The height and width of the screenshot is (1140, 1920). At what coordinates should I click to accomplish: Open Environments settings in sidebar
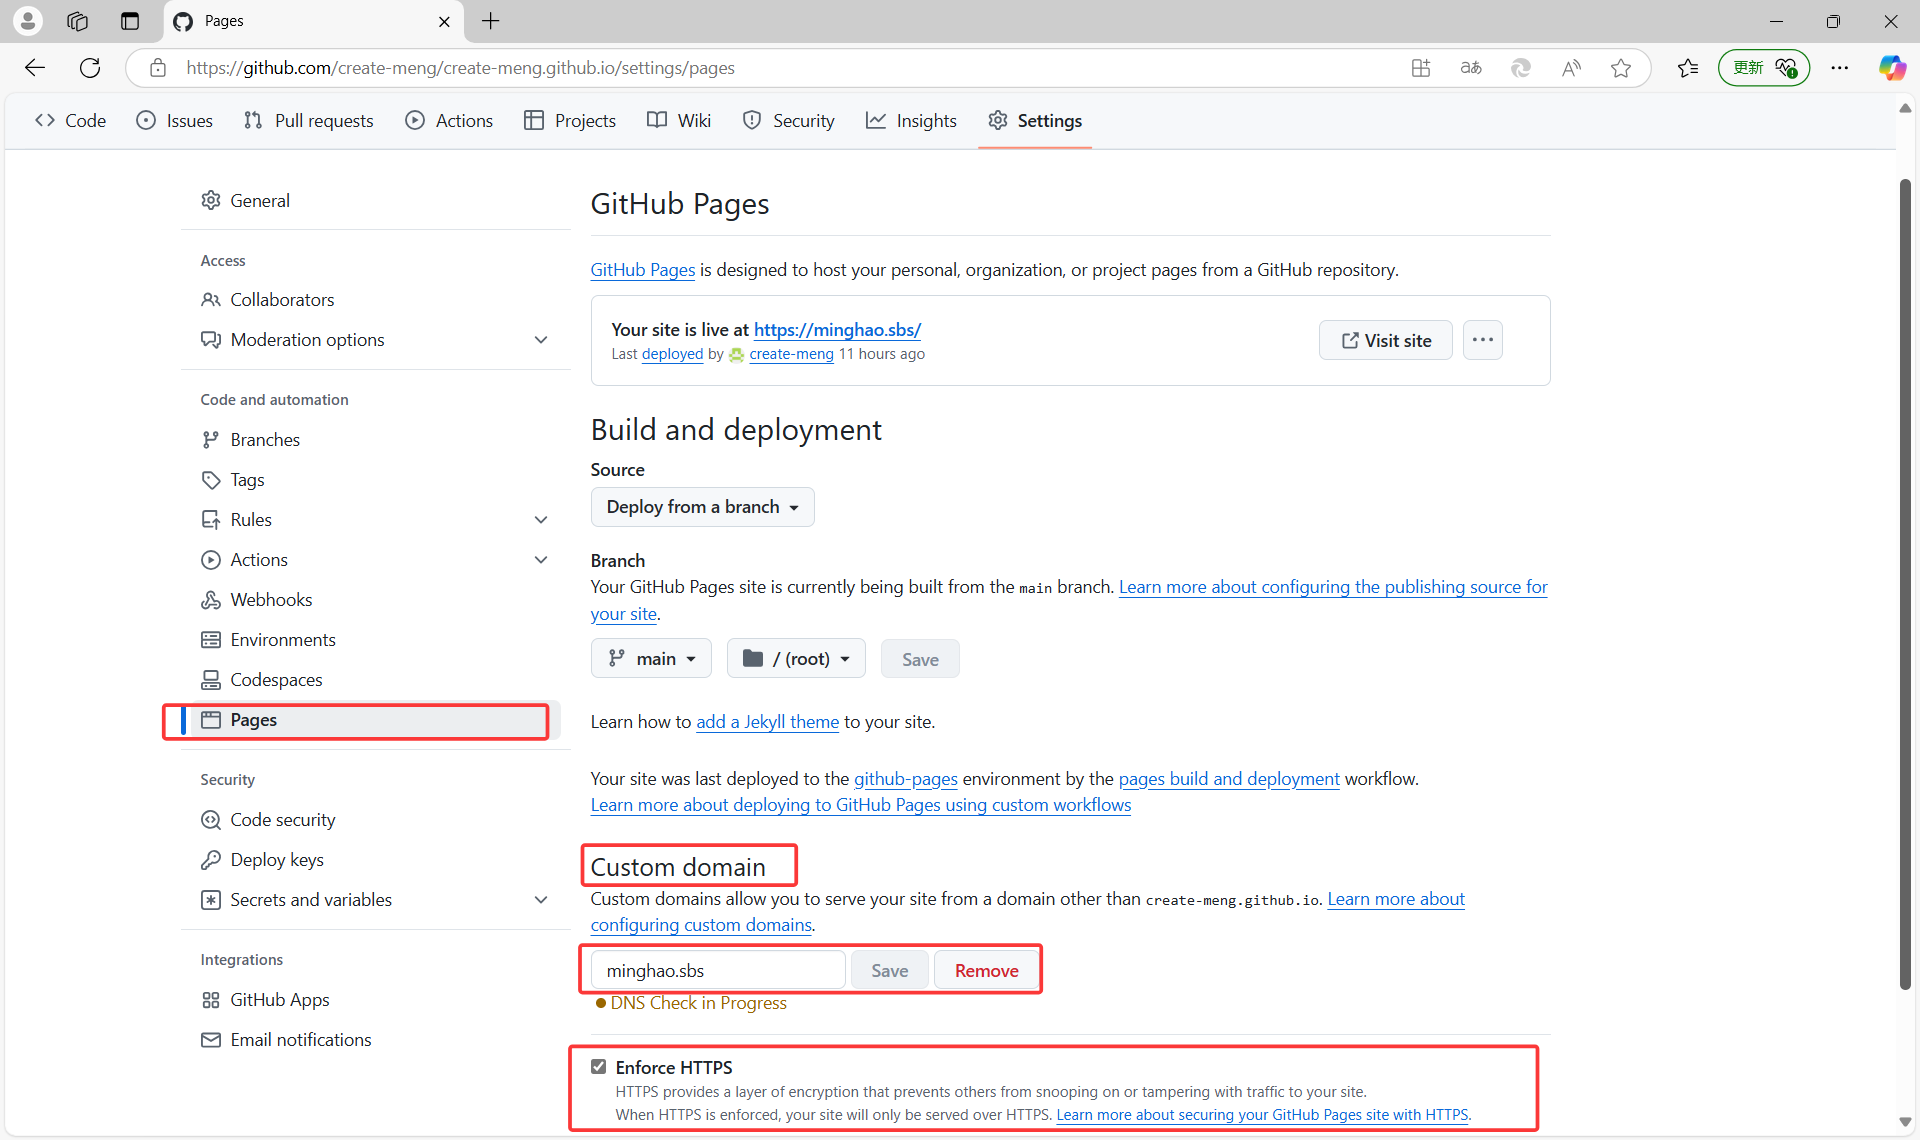click(x=282, y=639)
